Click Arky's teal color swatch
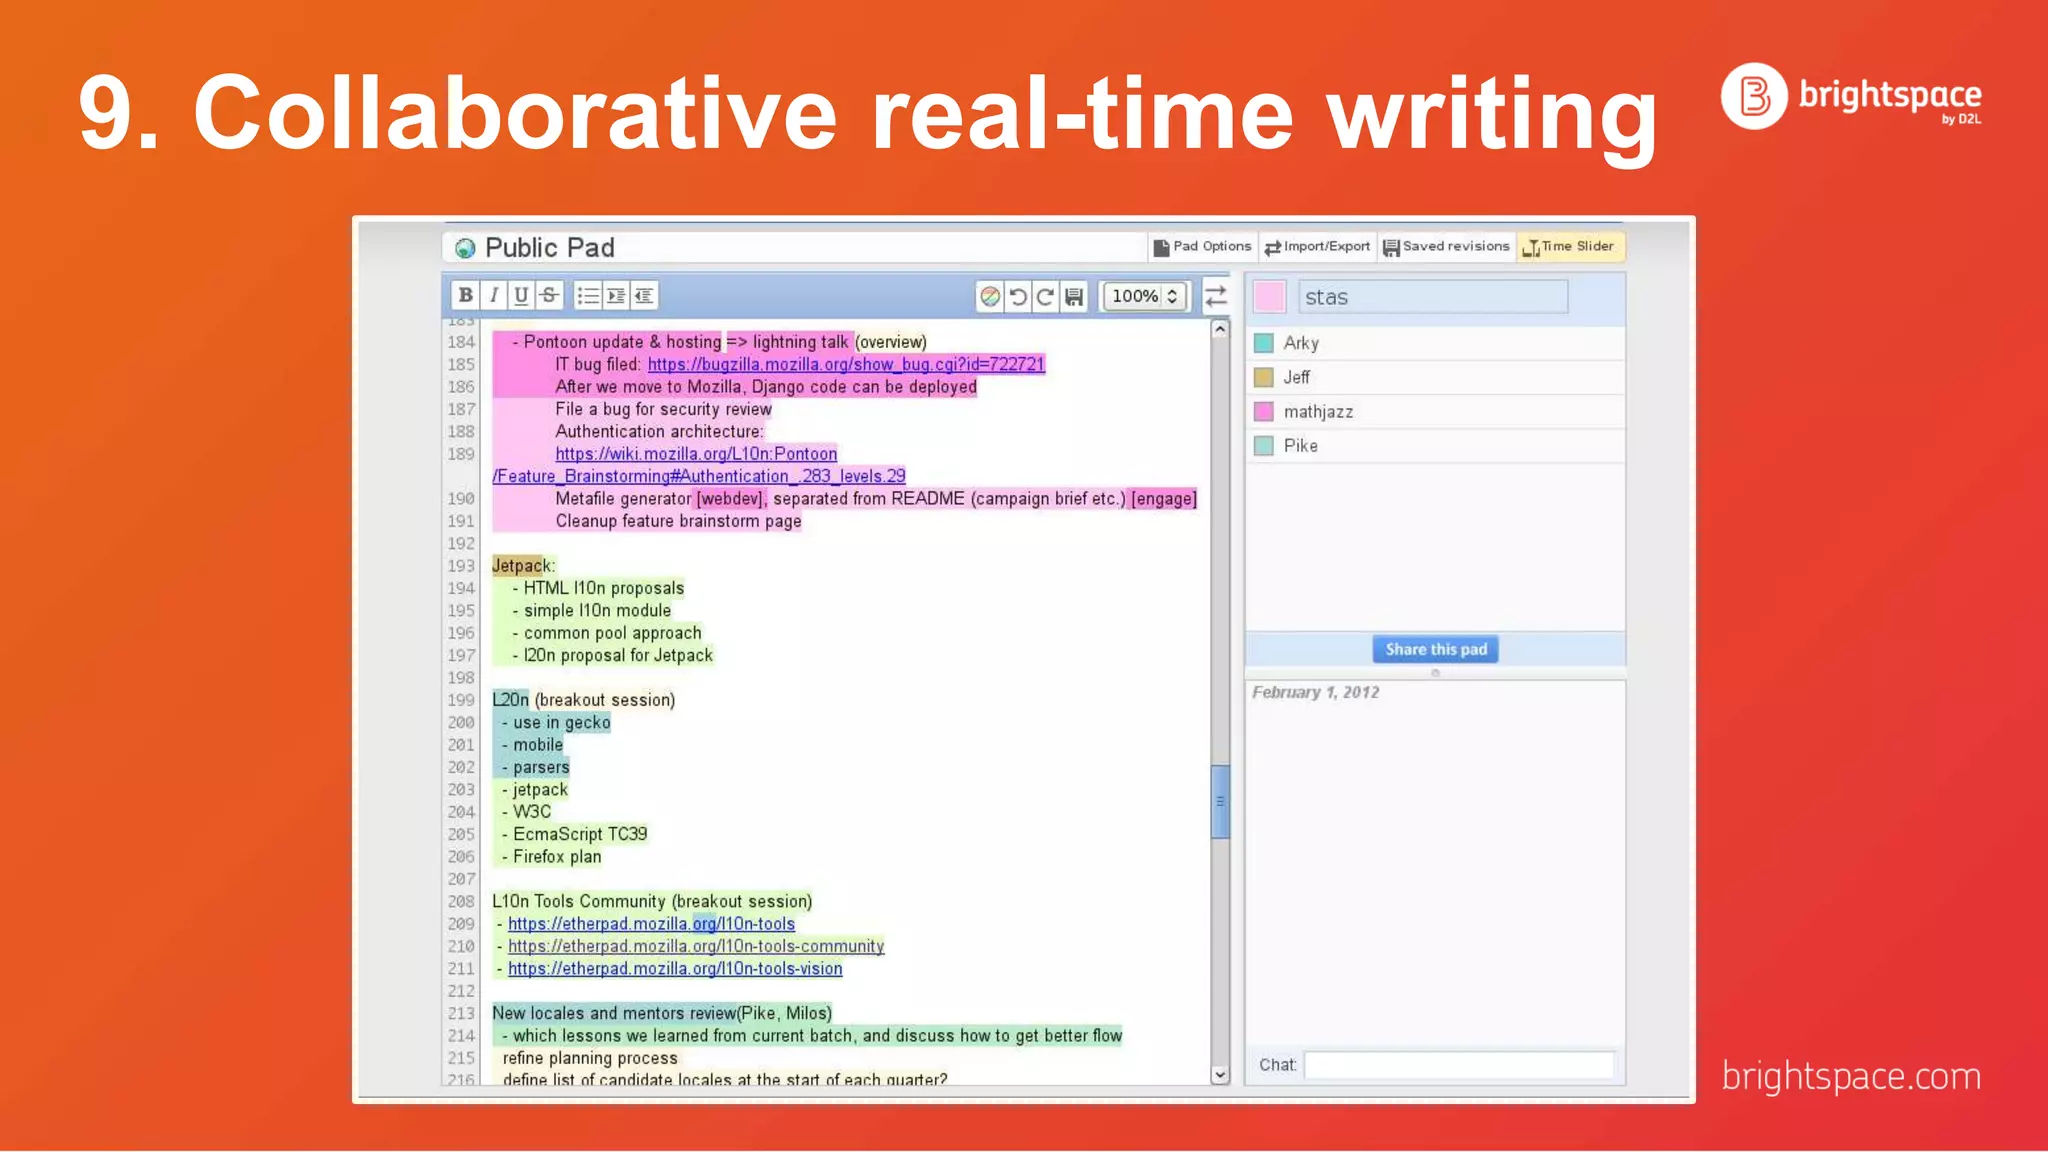The image size is (2048, 1152). pos(1264,343)
